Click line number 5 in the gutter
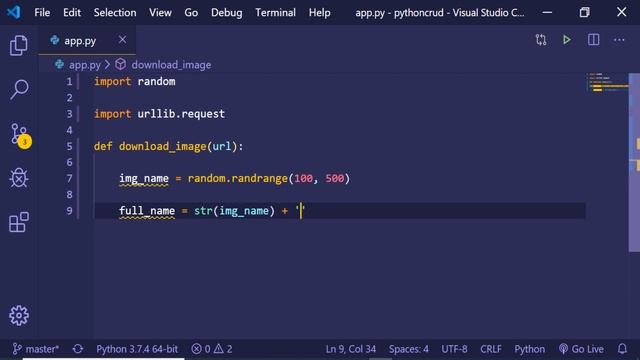Image resolution: width=640 pixels, height=360 pixels. (69, 146)
